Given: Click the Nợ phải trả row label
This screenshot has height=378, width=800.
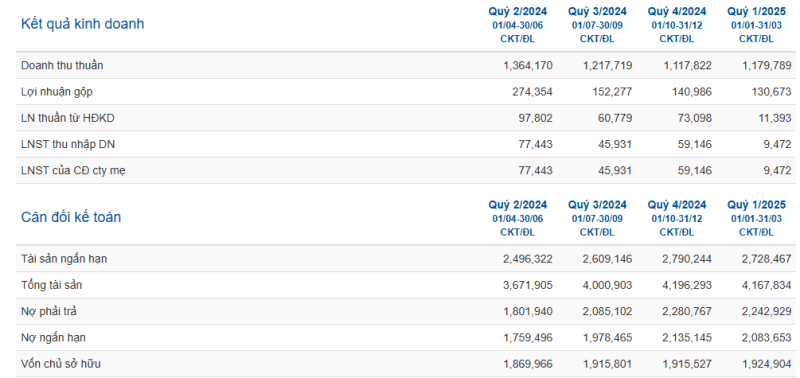Looking at the screenshot, I should [48, 312].
